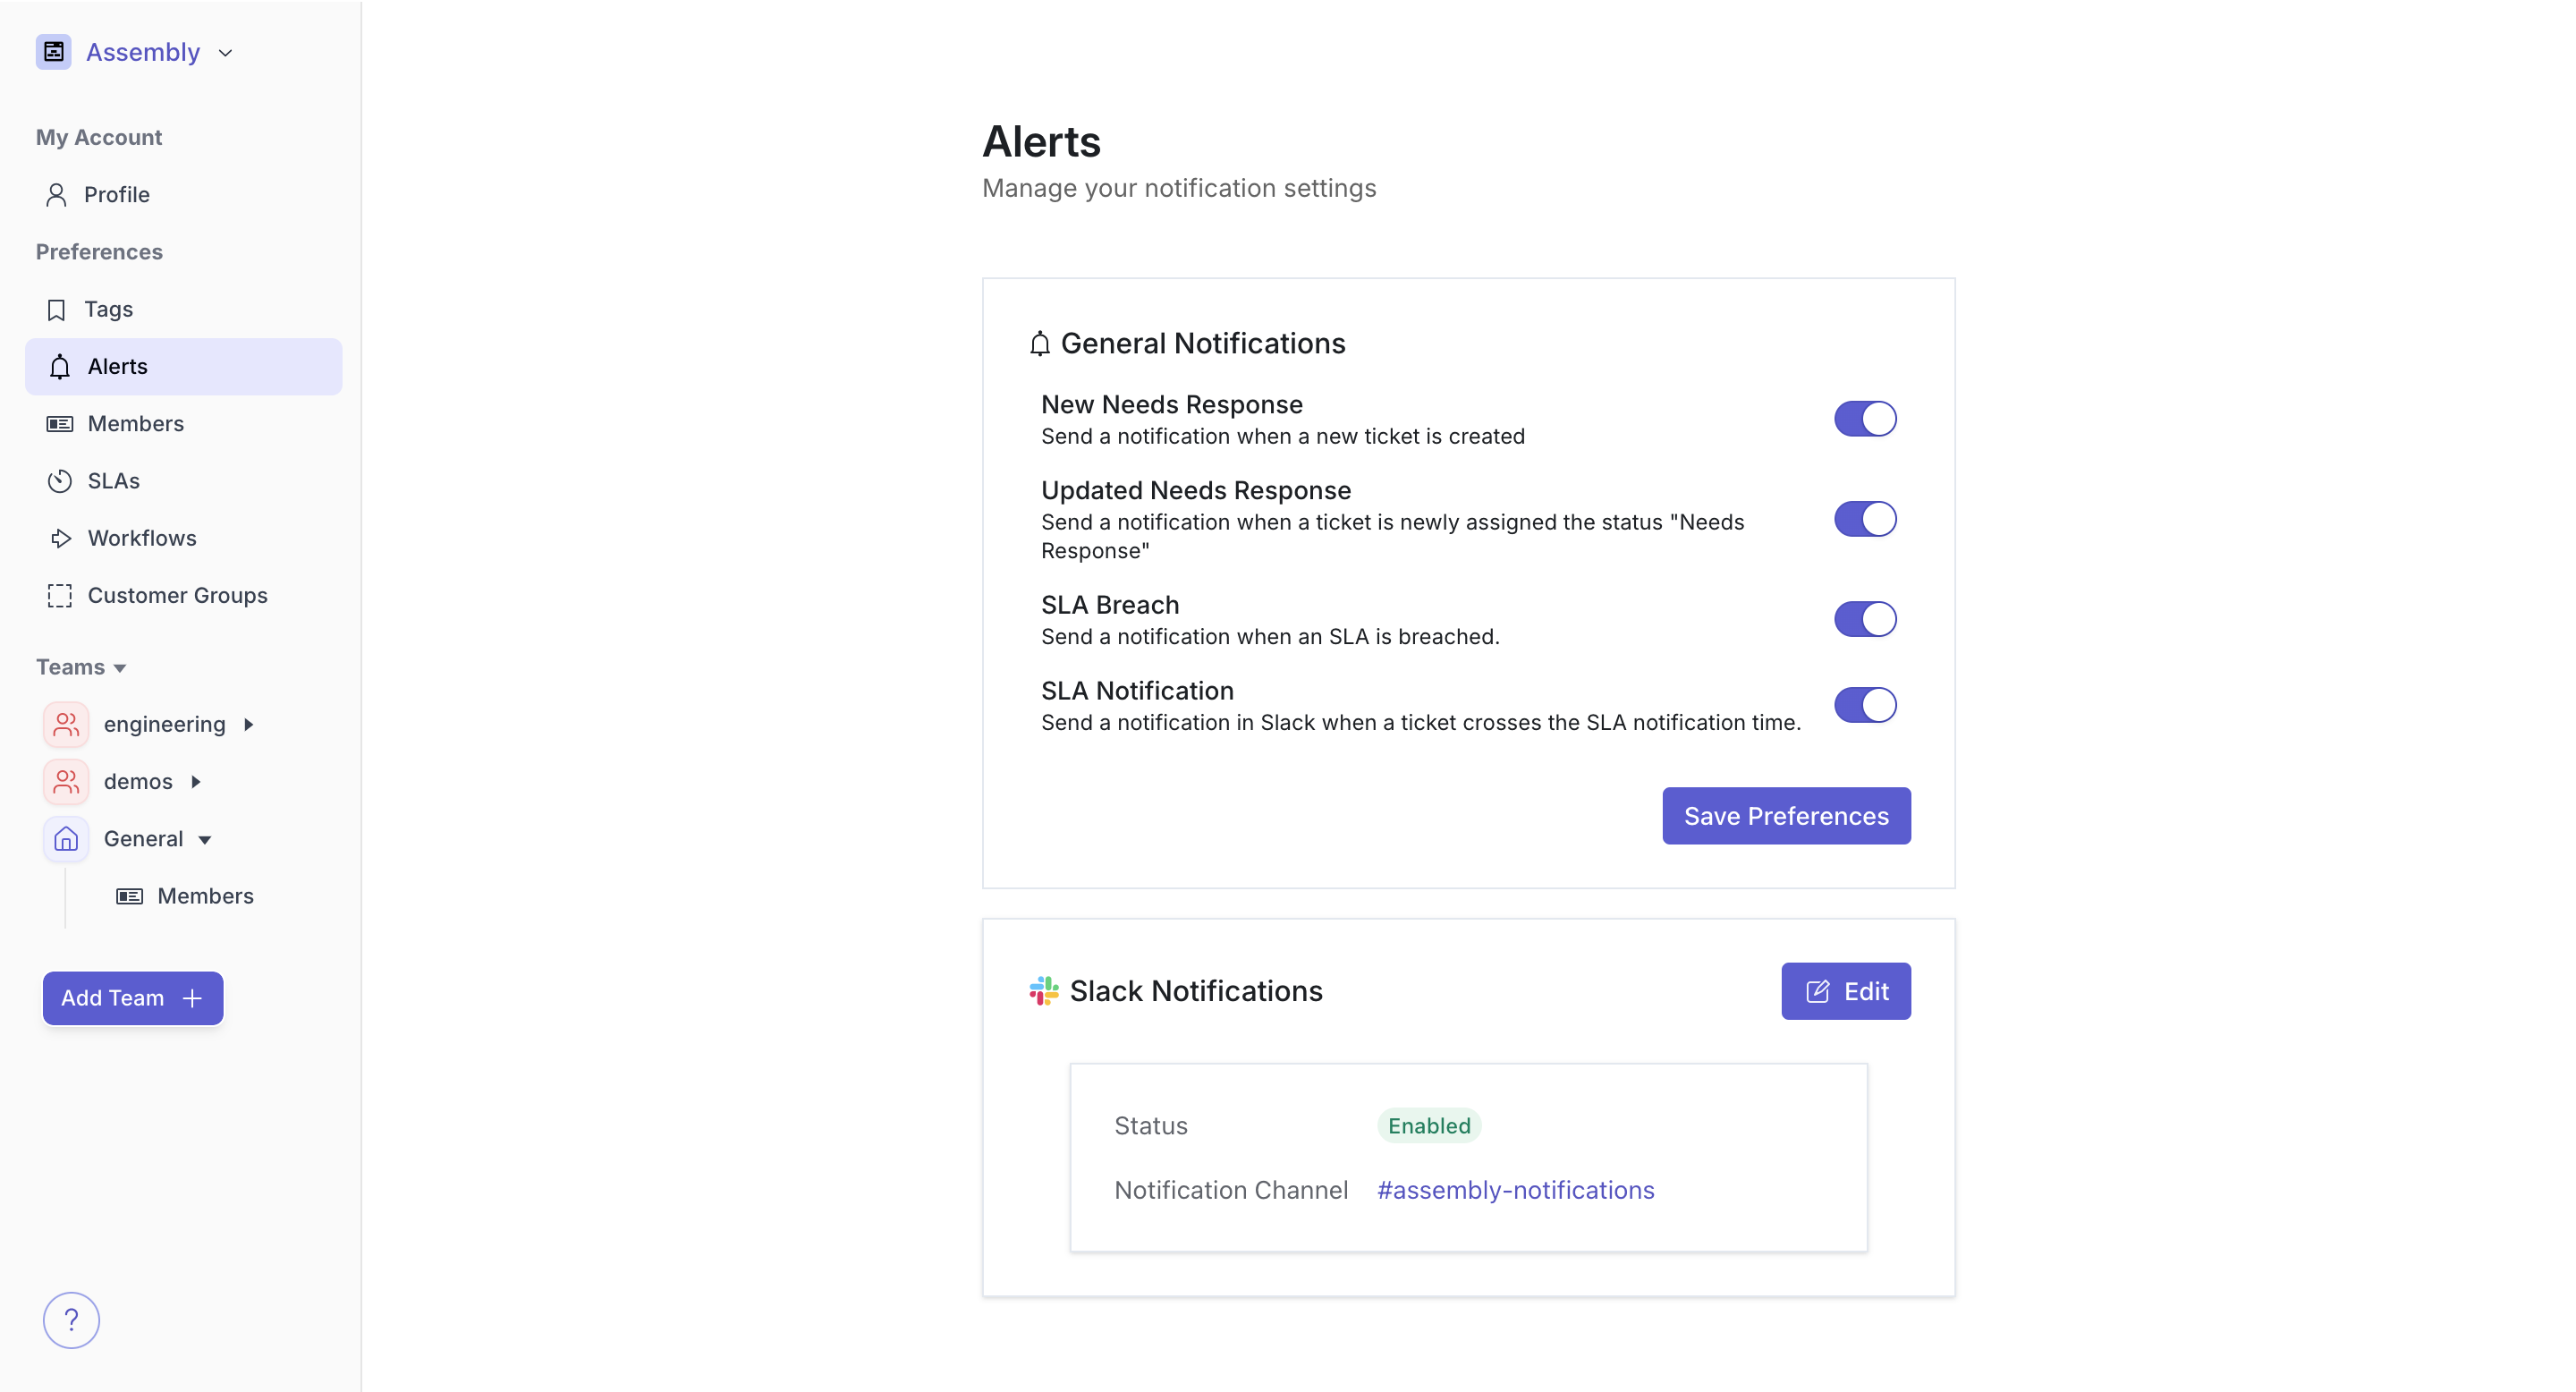Open Members under Preferences

136,424
